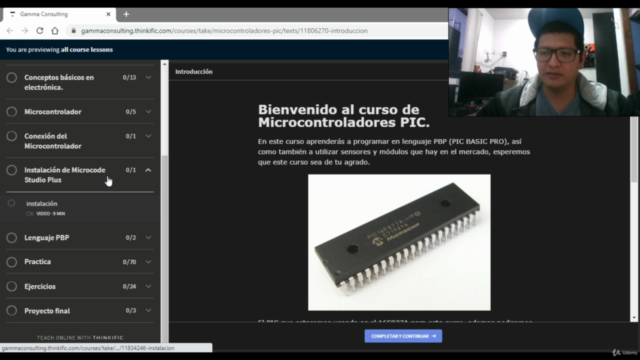Expand the Practica section chevron
This screenshot has width=640, height=360.
148,262
